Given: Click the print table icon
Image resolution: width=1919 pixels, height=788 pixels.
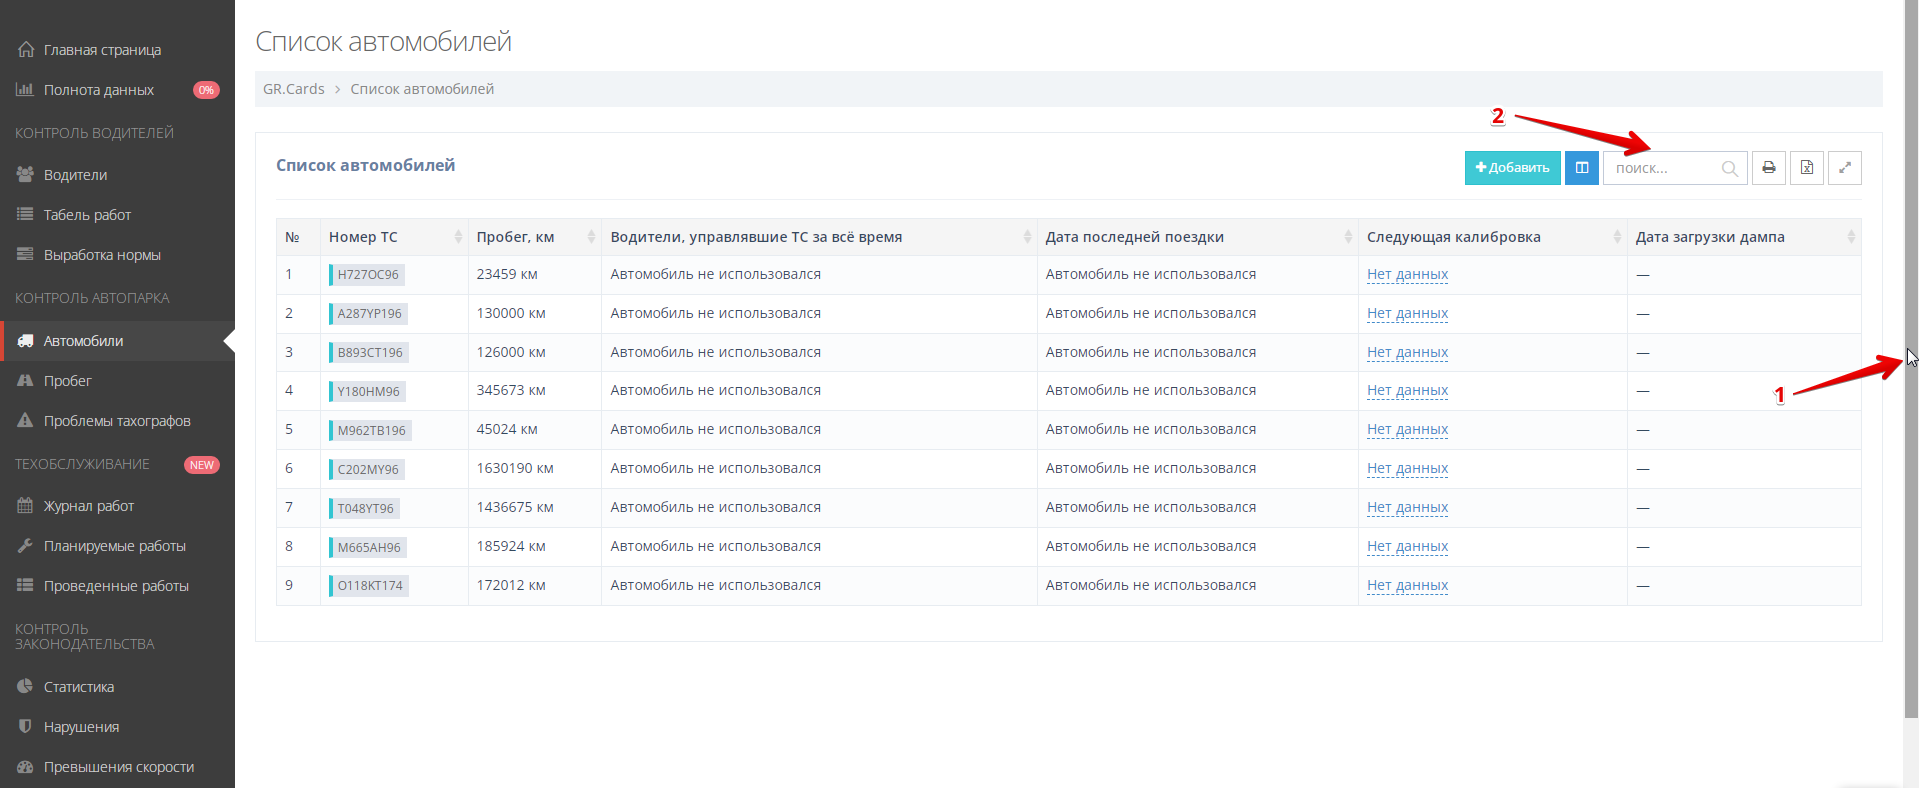Looking at the screenshot, I should [x=1768, y=168].
